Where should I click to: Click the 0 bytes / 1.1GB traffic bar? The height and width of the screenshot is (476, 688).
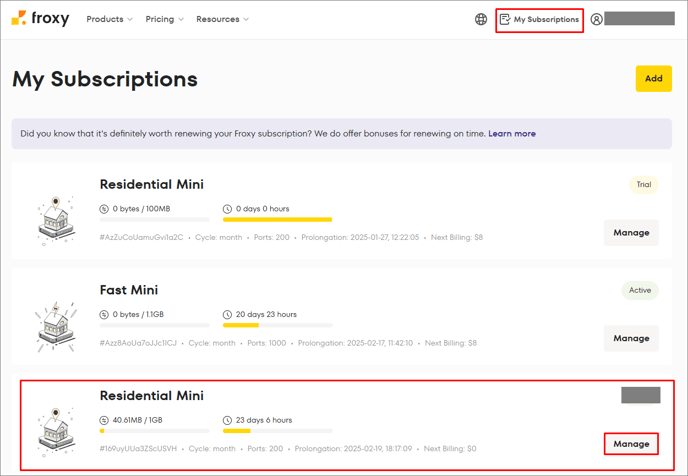154,325
